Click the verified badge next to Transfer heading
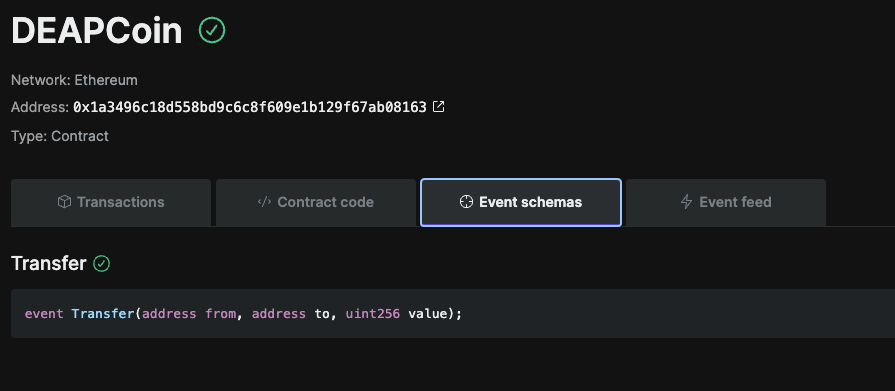The width and height of the screenshot is (895, 391). tap(102, 264)
